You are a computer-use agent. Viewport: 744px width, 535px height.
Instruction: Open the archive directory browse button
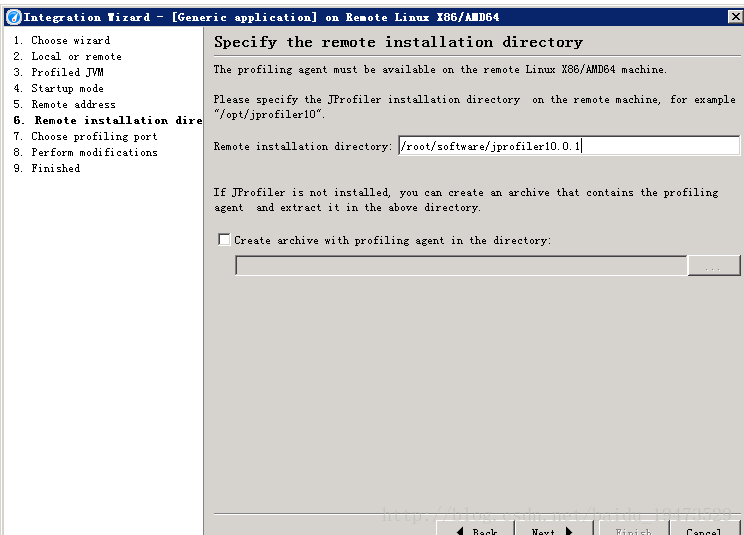714,265
